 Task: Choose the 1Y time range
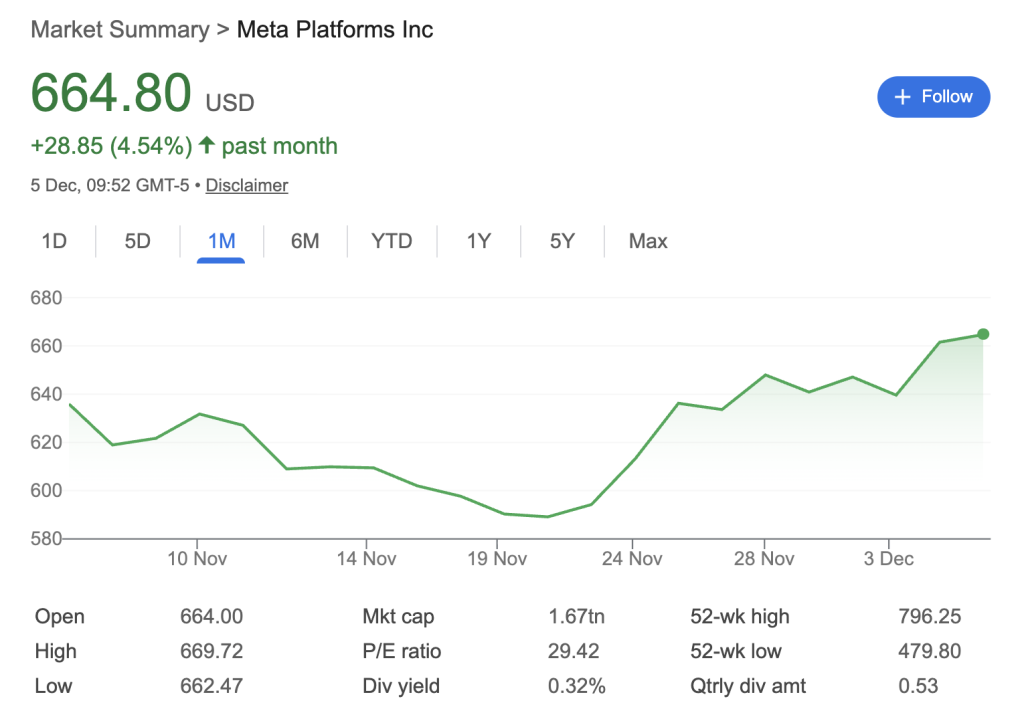(479, 241)
